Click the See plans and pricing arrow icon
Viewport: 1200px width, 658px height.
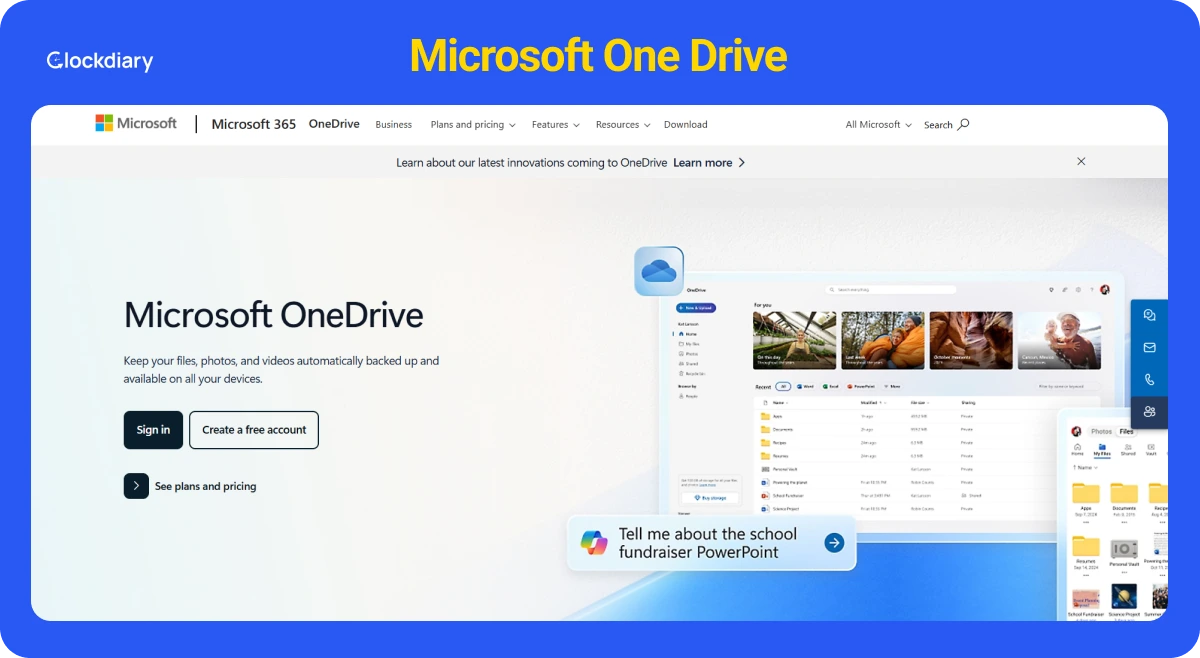point(136,486)
